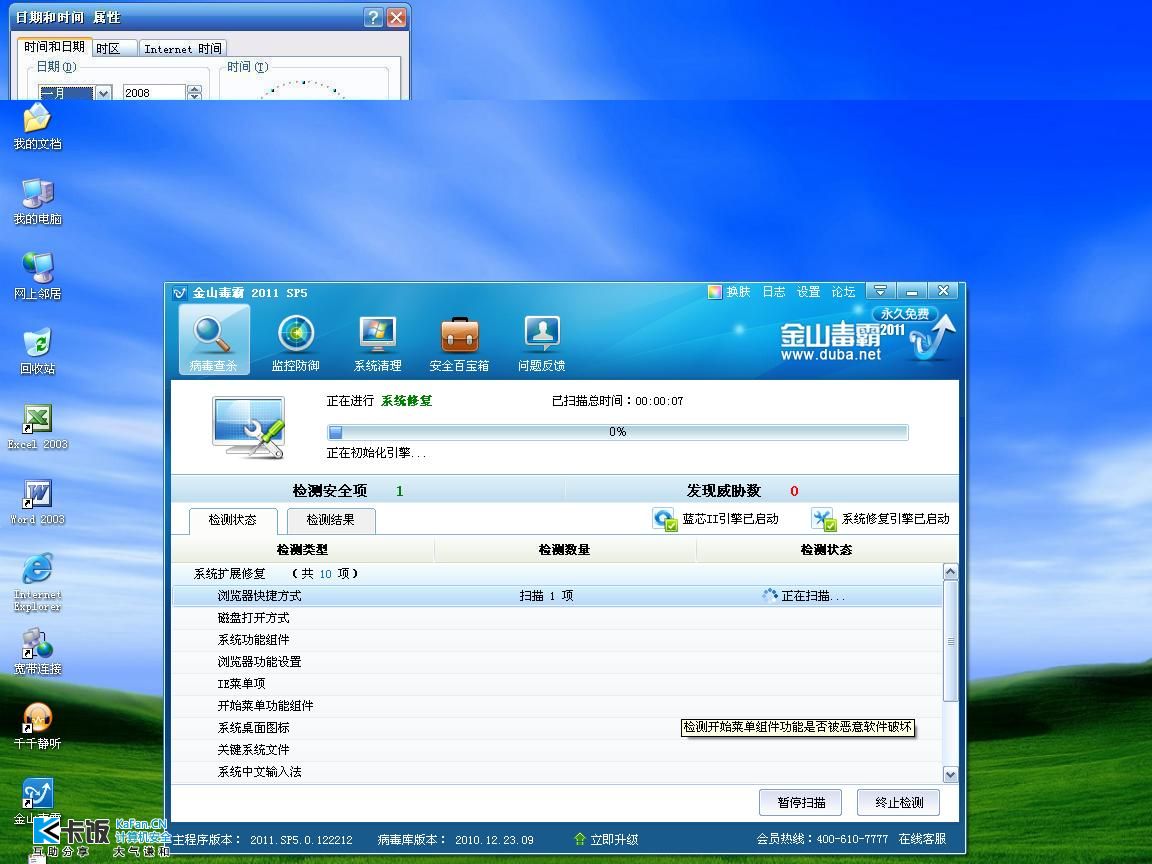Click the 立即升级 upgrade arrow icon

tap(580, 839)
